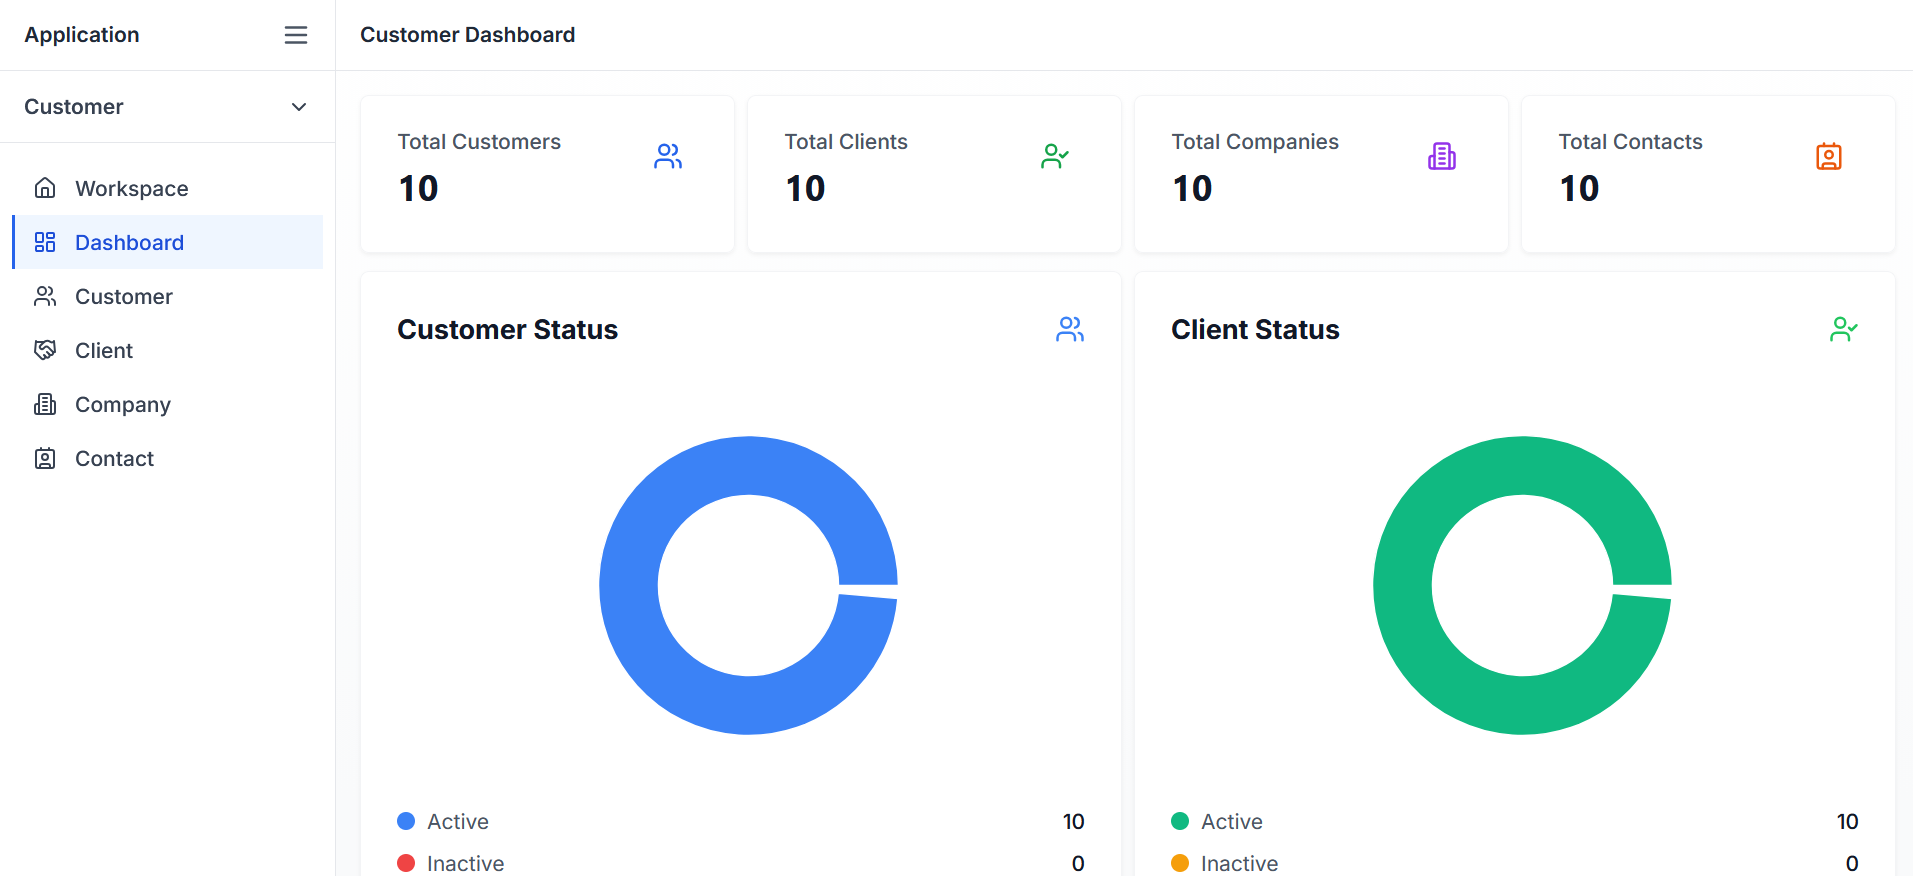Click the number 10 under Total Companies
Screen dimensions: 1913x876
tap(1192, 188)
